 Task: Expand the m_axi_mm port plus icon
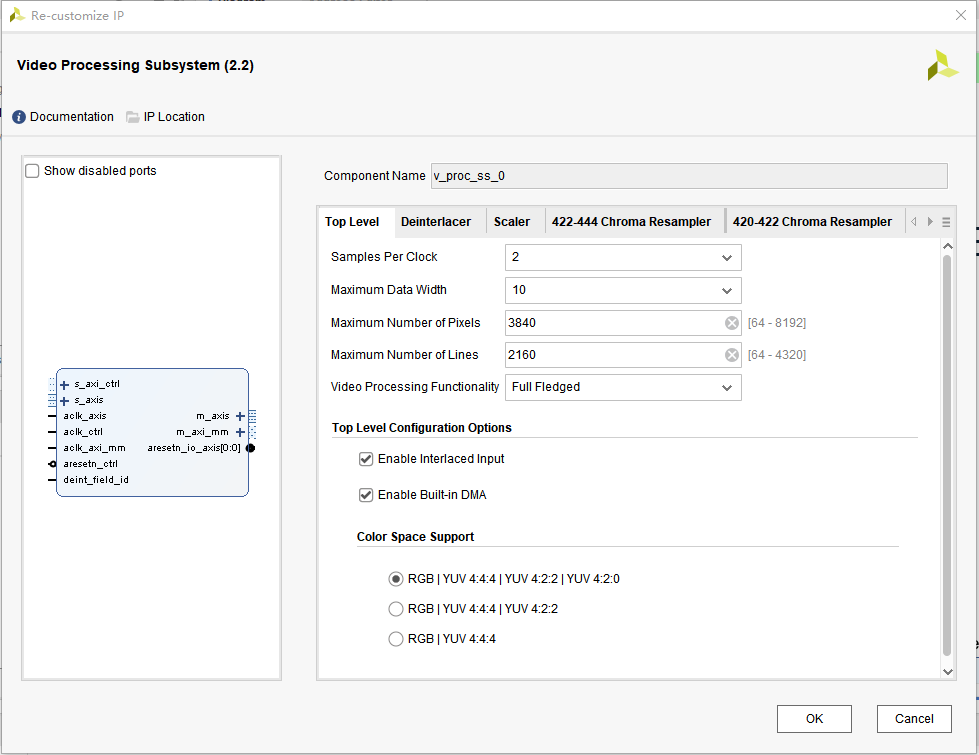tap(240, 432)
